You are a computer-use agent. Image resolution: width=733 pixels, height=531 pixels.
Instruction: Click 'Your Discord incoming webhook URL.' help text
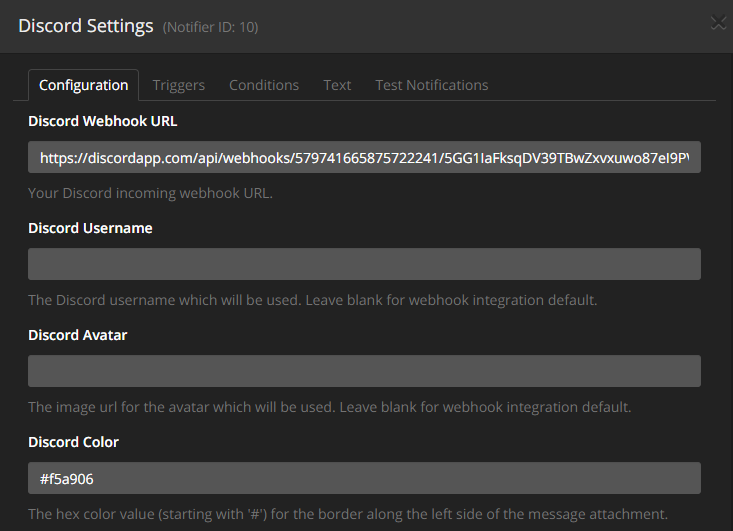coord(150,193)
